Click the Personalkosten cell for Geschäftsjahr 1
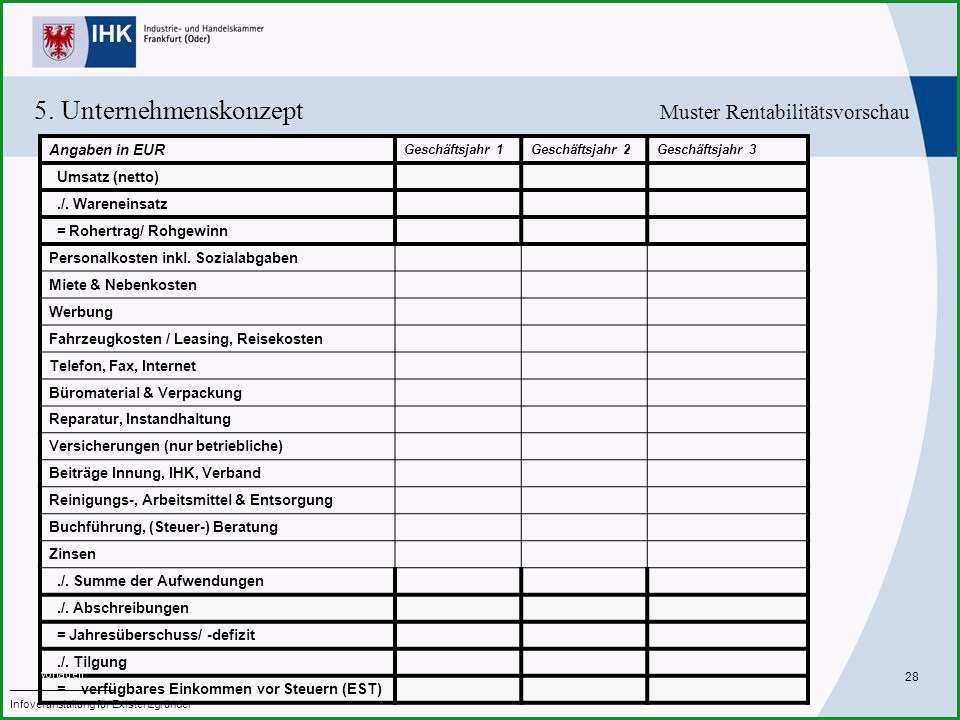This screenshot has height=720, width=960. [458, 258]
